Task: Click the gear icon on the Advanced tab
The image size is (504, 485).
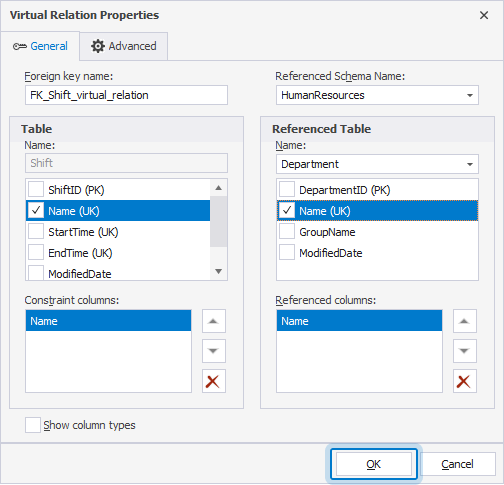Action: coord(98,46)
